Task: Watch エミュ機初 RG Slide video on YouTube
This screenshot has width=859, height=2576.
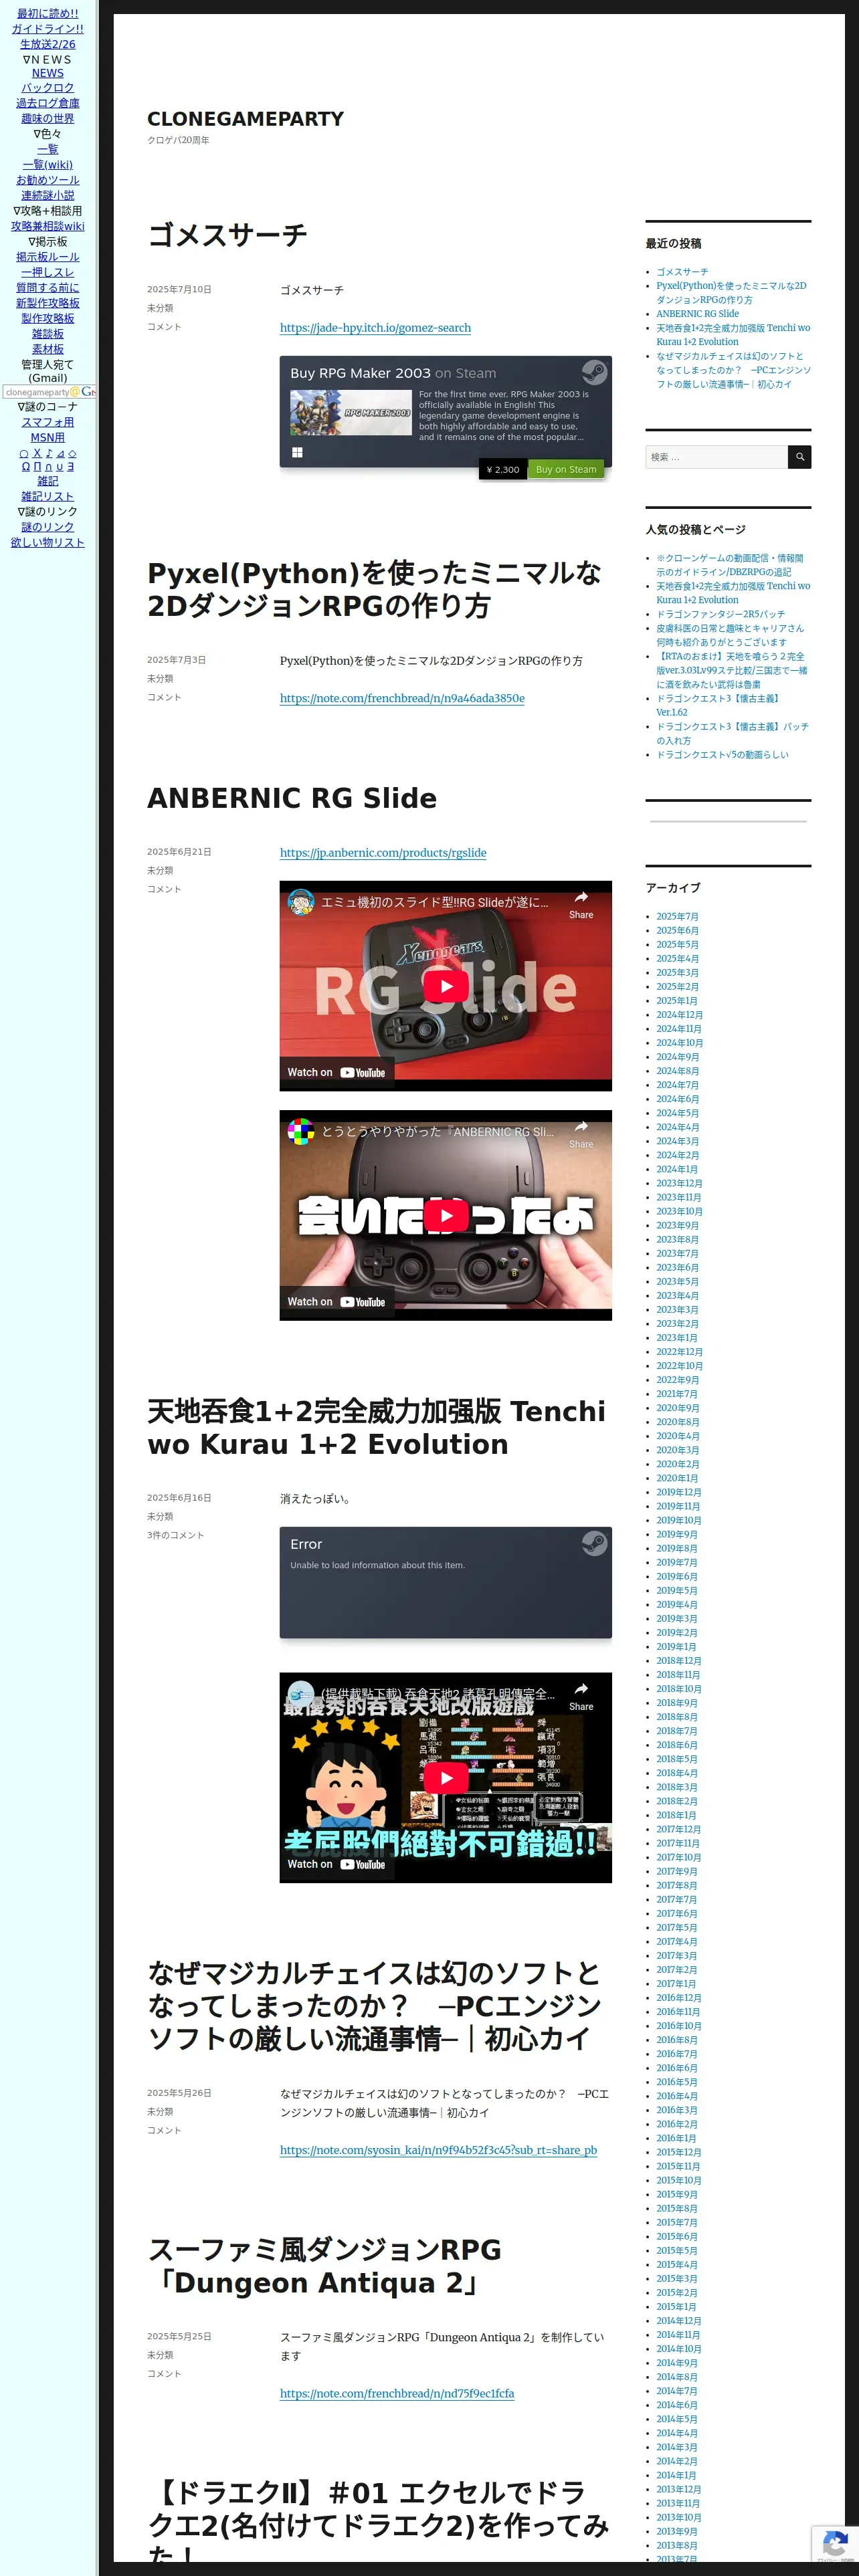Action: point(336,1072)
